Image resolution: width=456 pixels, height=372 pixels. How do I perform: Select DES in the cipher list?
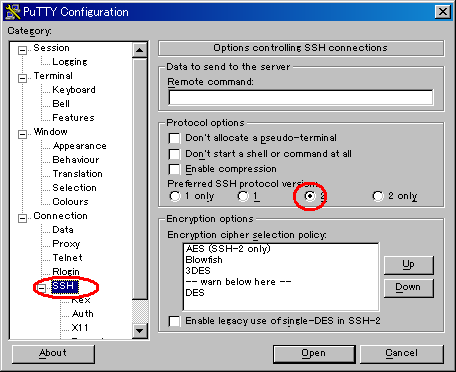pyautogui.click(x=281, y=293)
